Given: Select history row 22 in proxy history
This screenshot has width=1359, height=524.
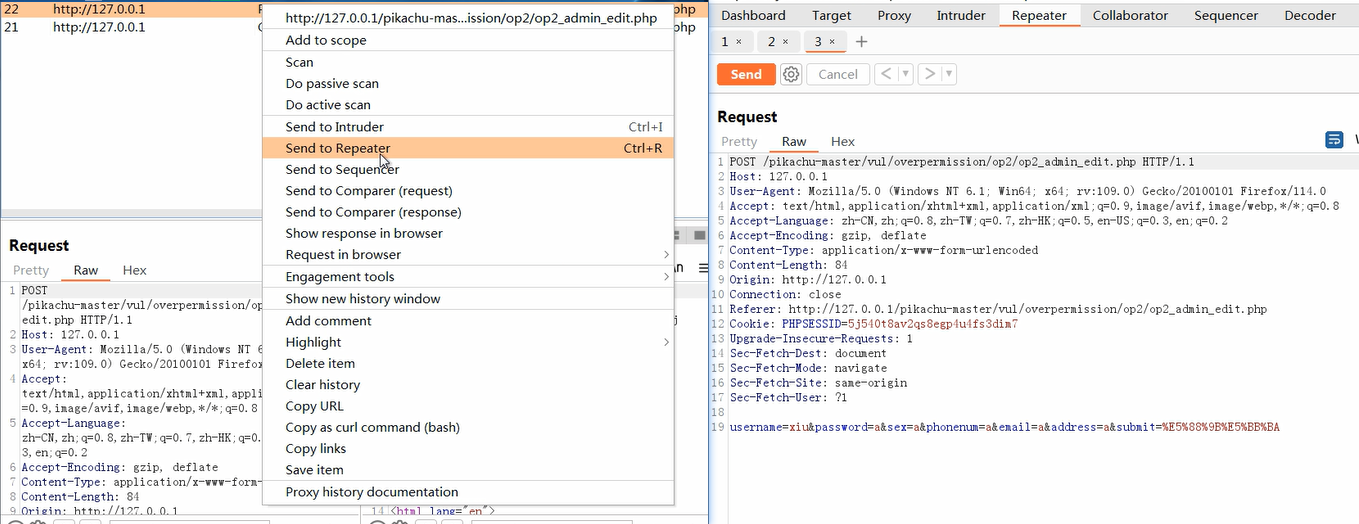Looking at the screenshot, I should [130, 9].
